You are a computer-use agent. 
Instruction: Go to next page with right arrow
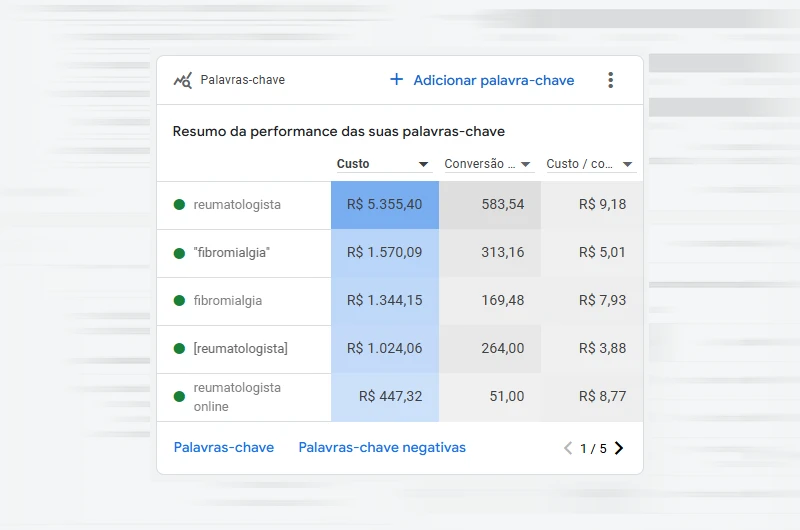pos(619,448)
